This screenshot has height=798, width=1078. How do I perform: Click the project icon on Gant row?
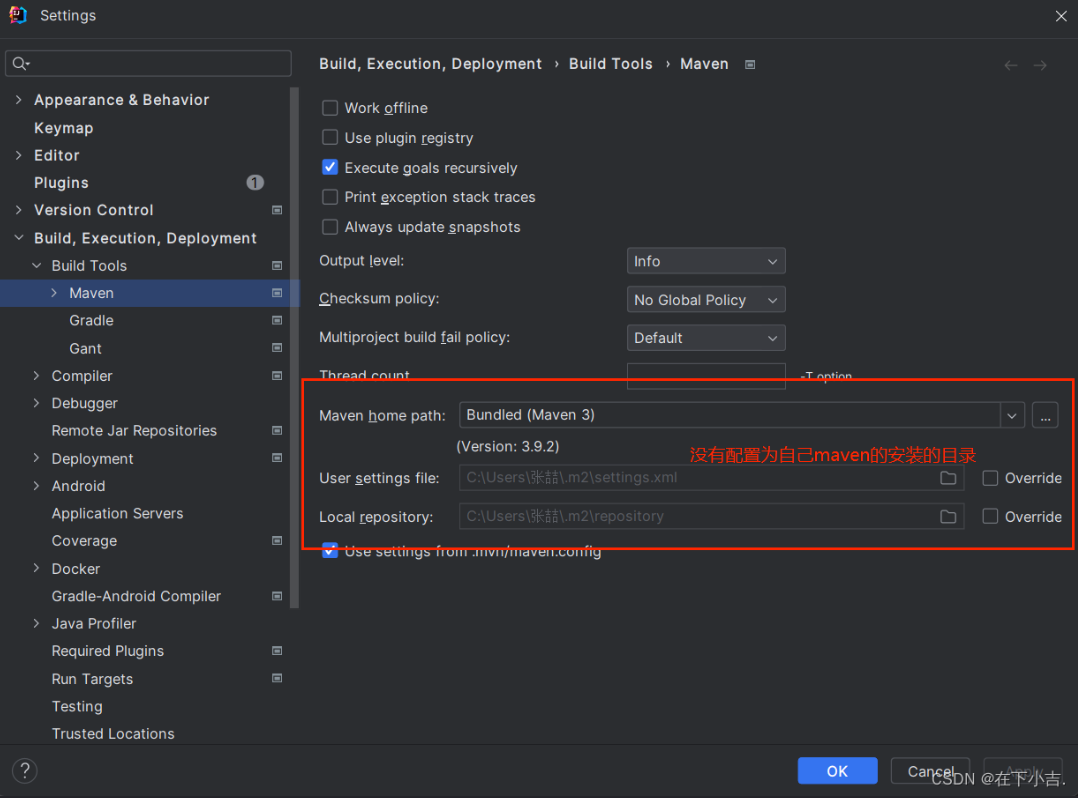277,348
